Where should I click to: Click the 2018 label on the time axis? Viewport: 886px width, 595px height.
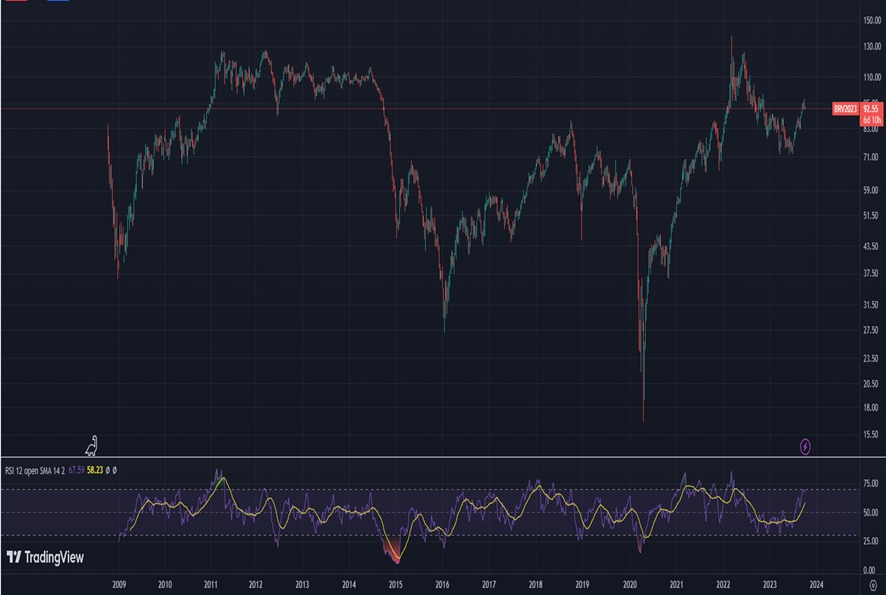coord(536,585)
